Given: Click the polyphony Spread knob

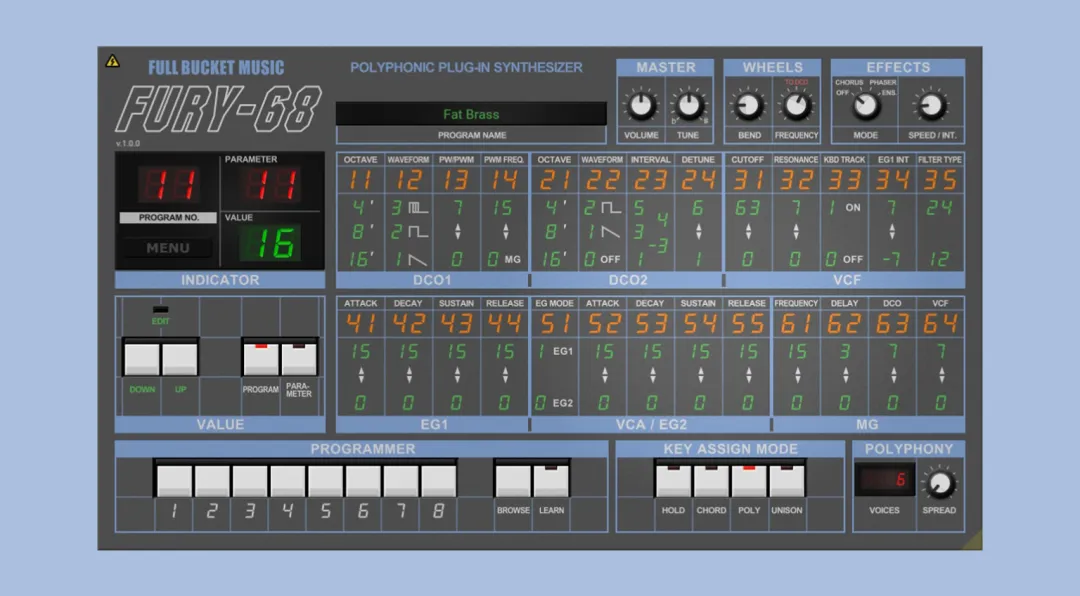Looking at the screenshot, I should coord(939,484).
